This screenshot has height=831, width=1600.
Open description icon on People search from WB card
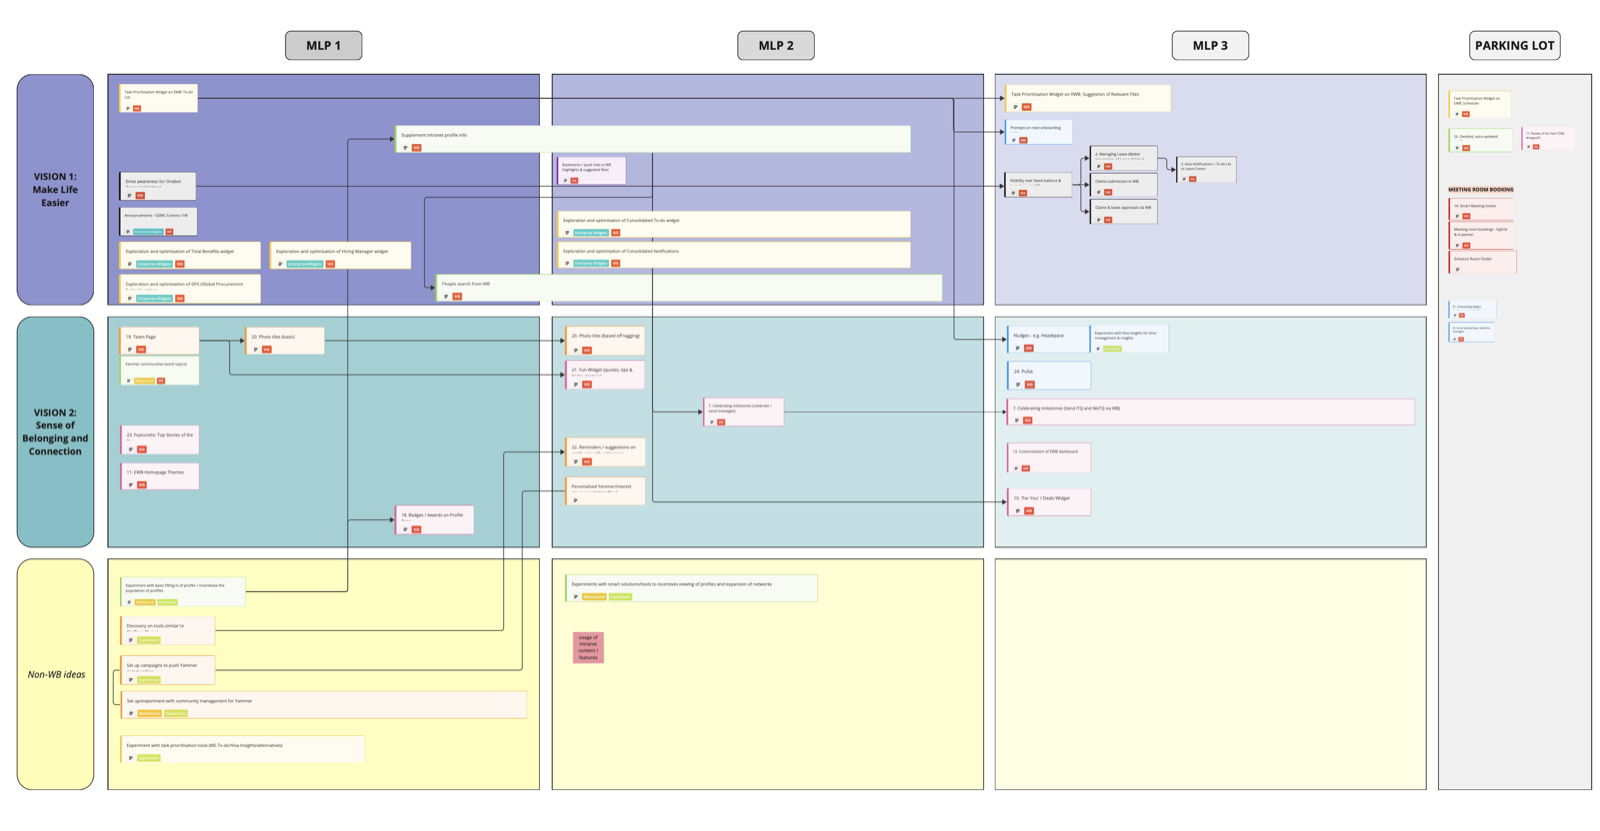click(446, 296)
